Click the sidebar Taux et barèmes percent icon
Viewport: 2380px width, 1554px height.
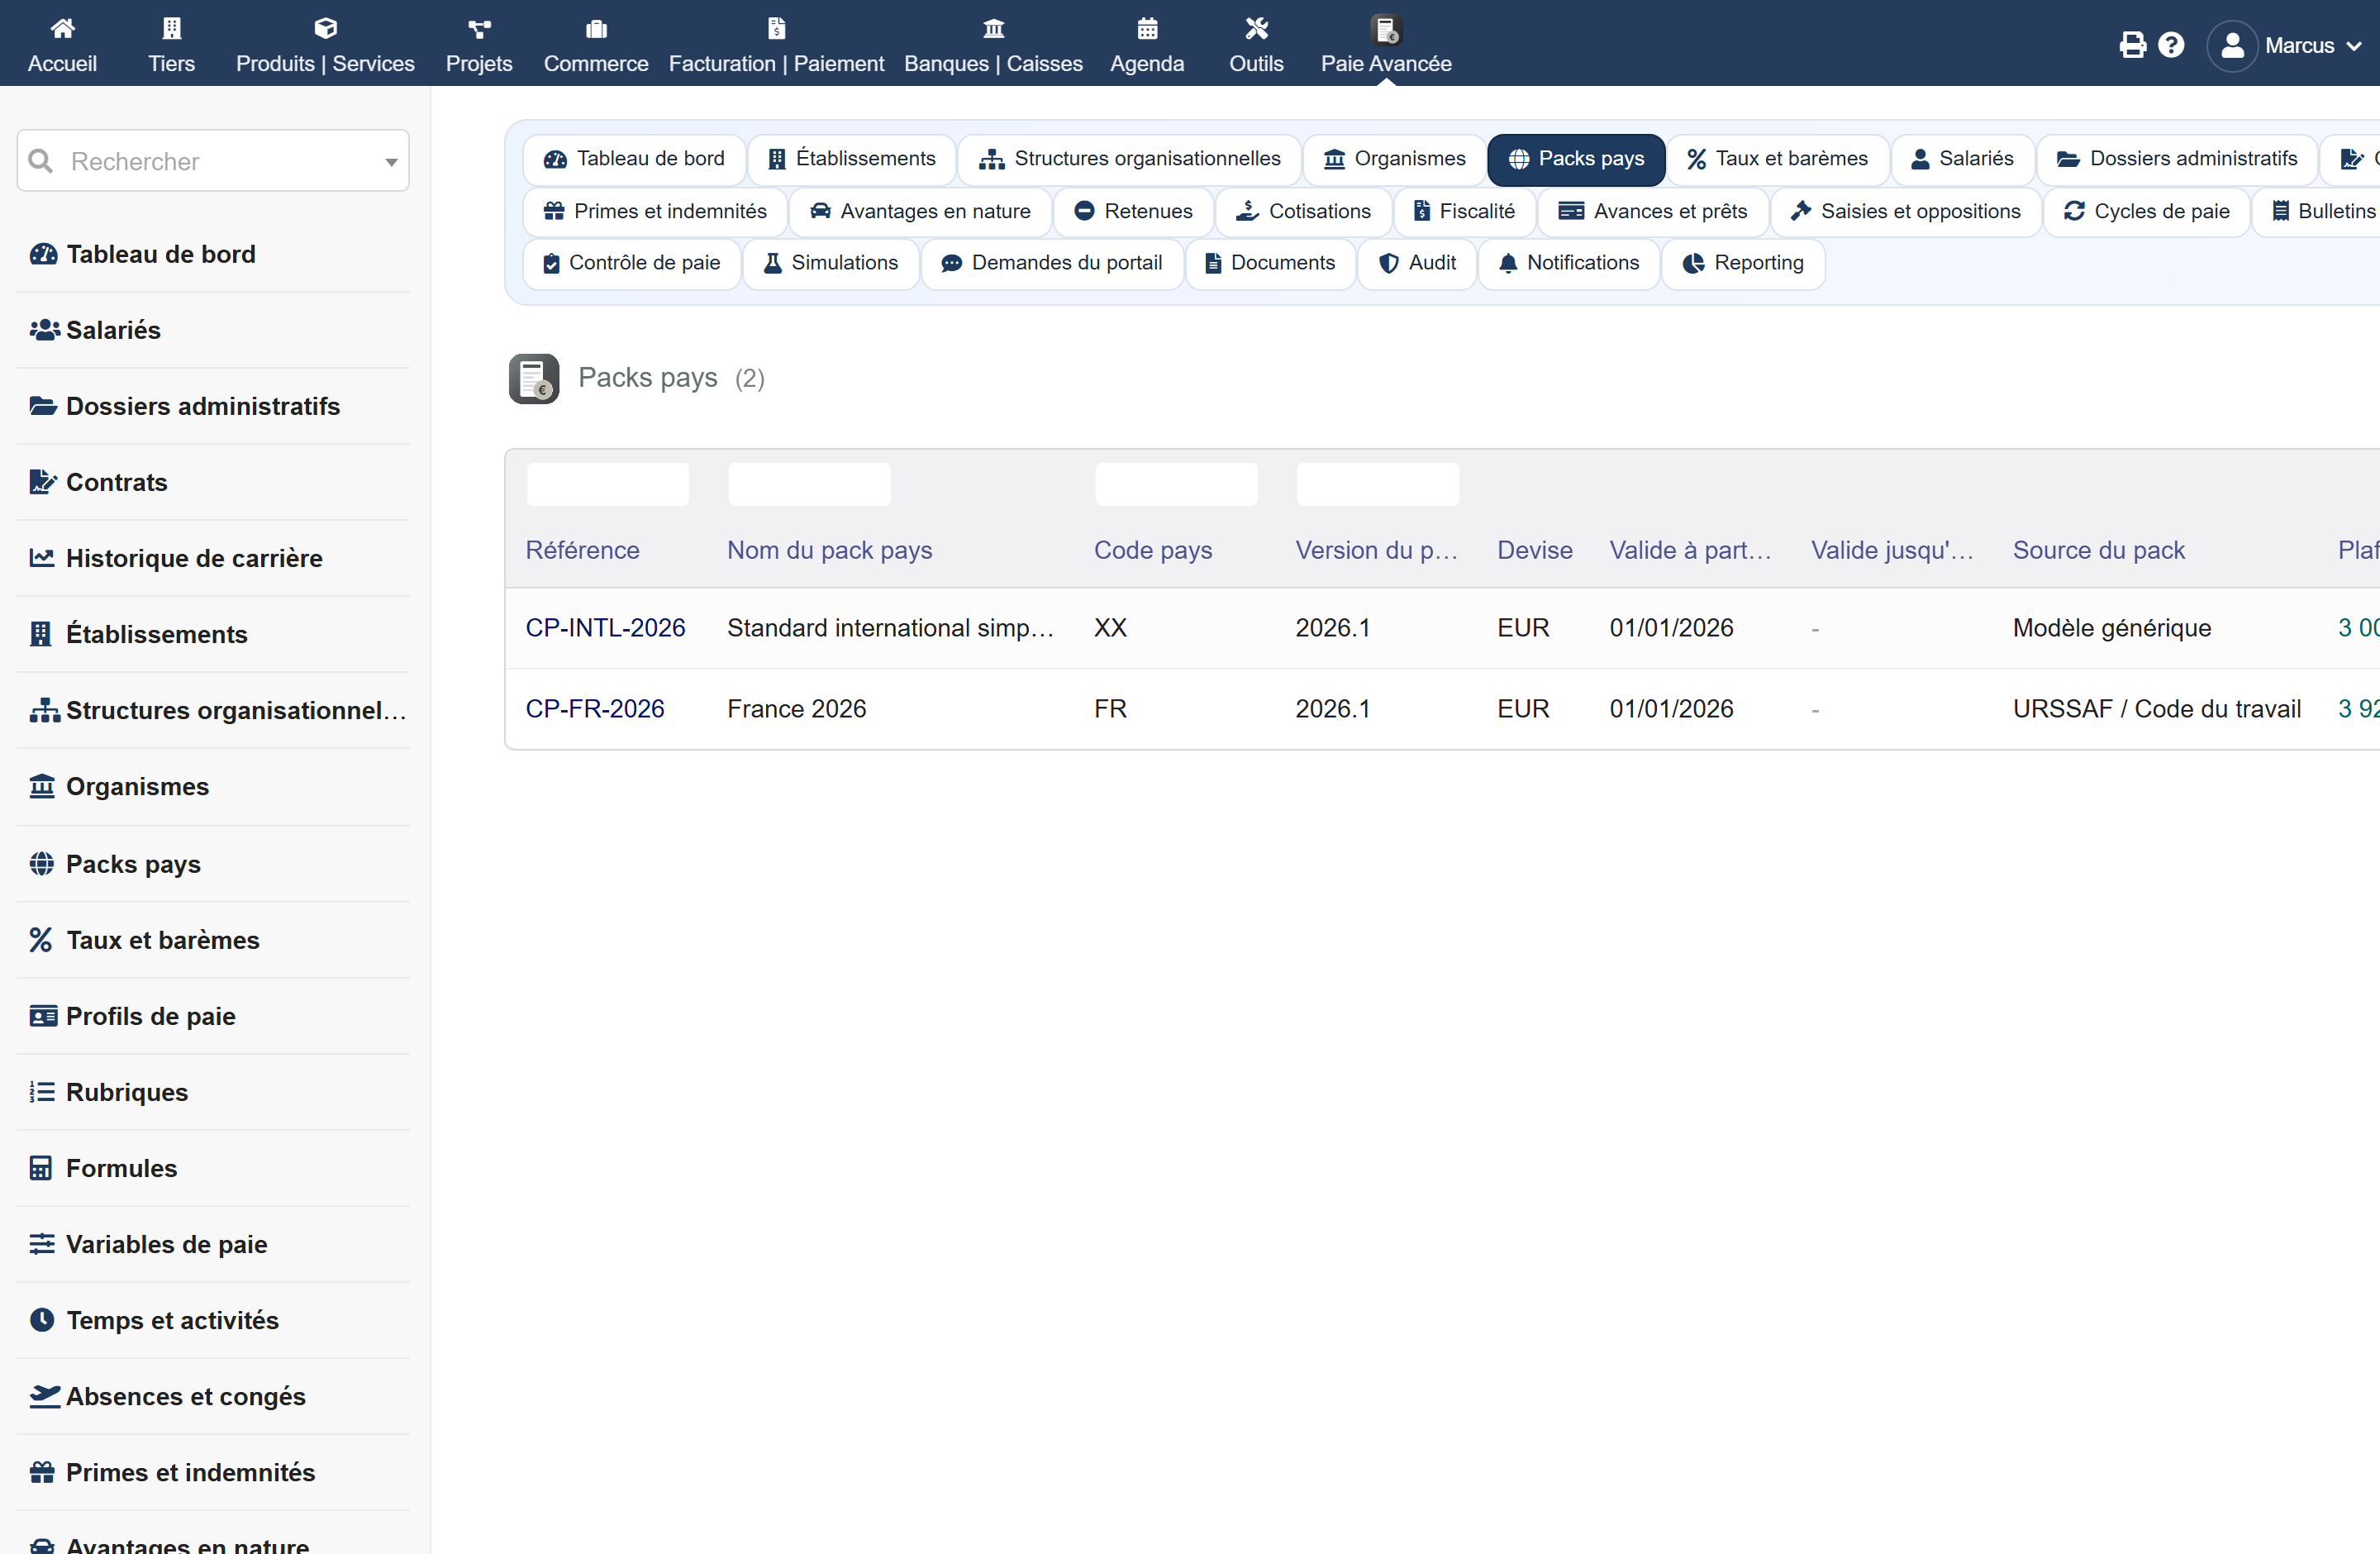[x=41, y=940]
